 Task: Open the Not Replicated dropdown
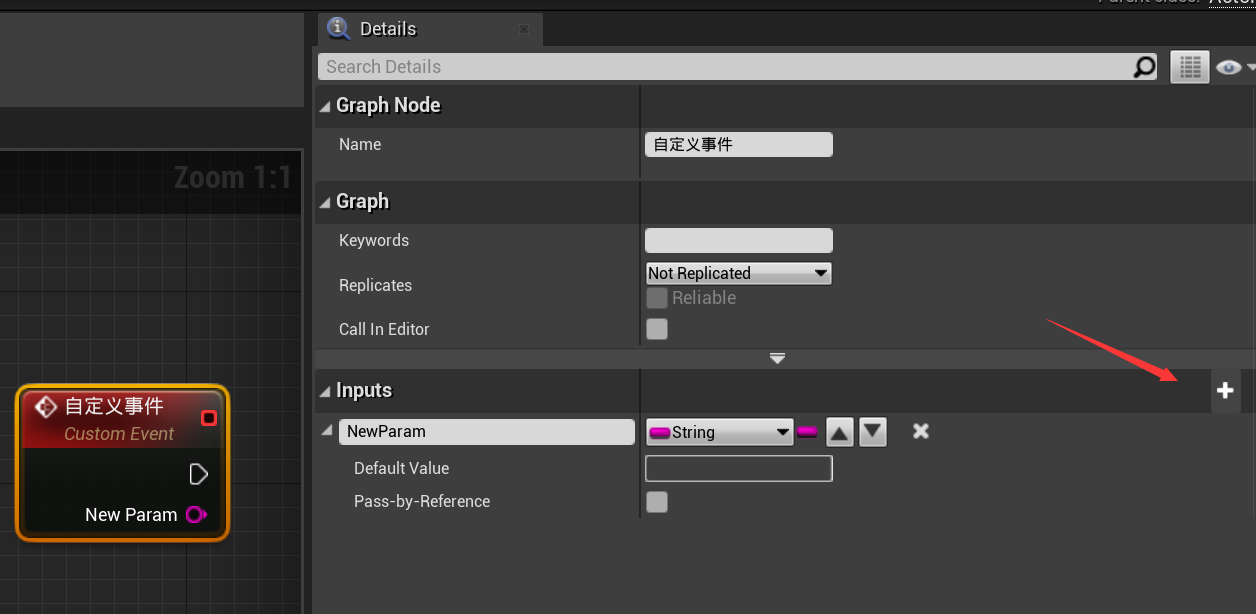point(739,273)
